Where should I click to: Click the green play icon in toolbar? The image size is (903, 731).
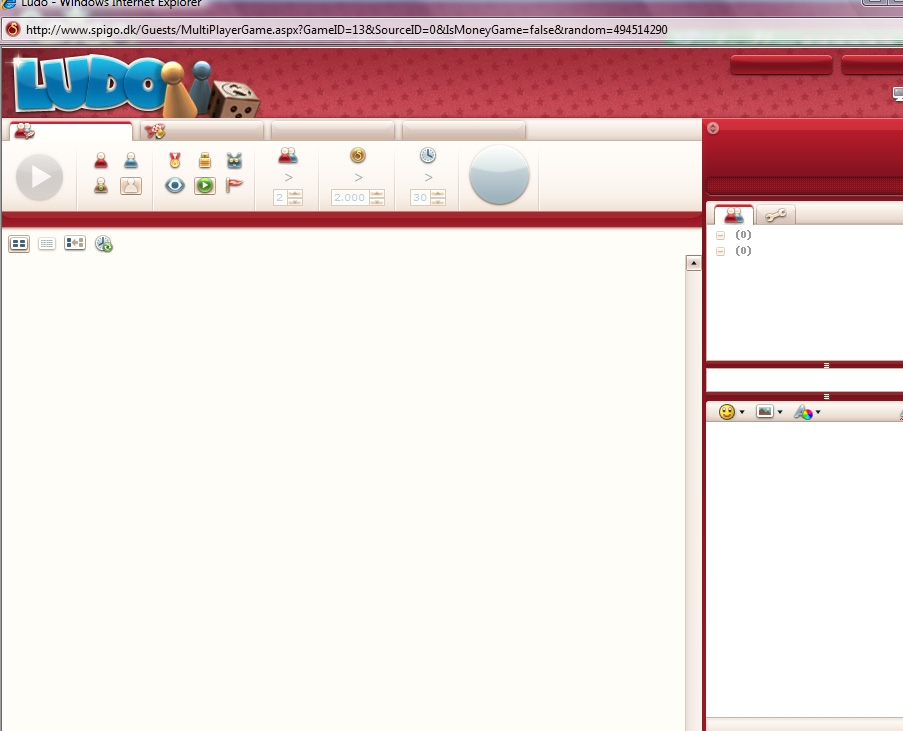[x=205, y=185]
